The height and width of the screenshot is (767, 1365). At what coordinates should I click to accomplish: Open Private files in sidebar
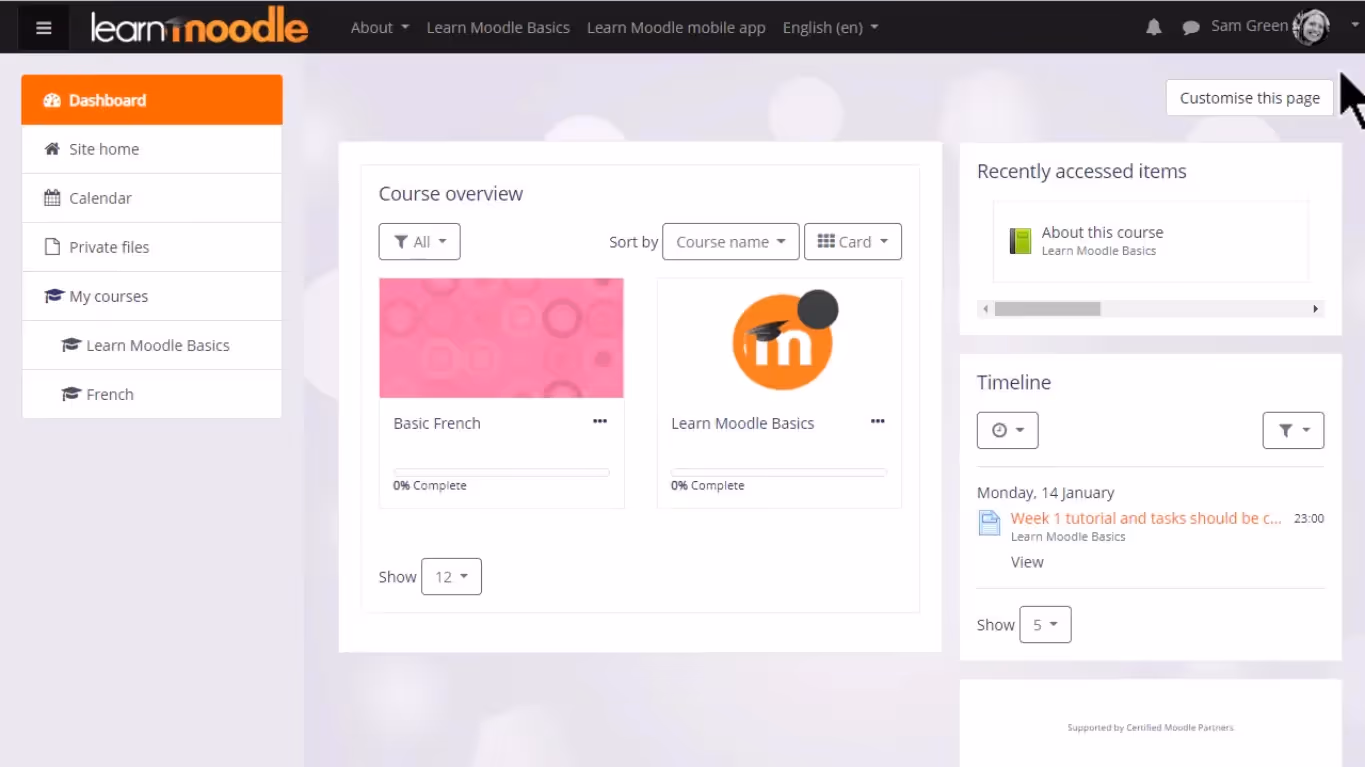coord(152,247)
